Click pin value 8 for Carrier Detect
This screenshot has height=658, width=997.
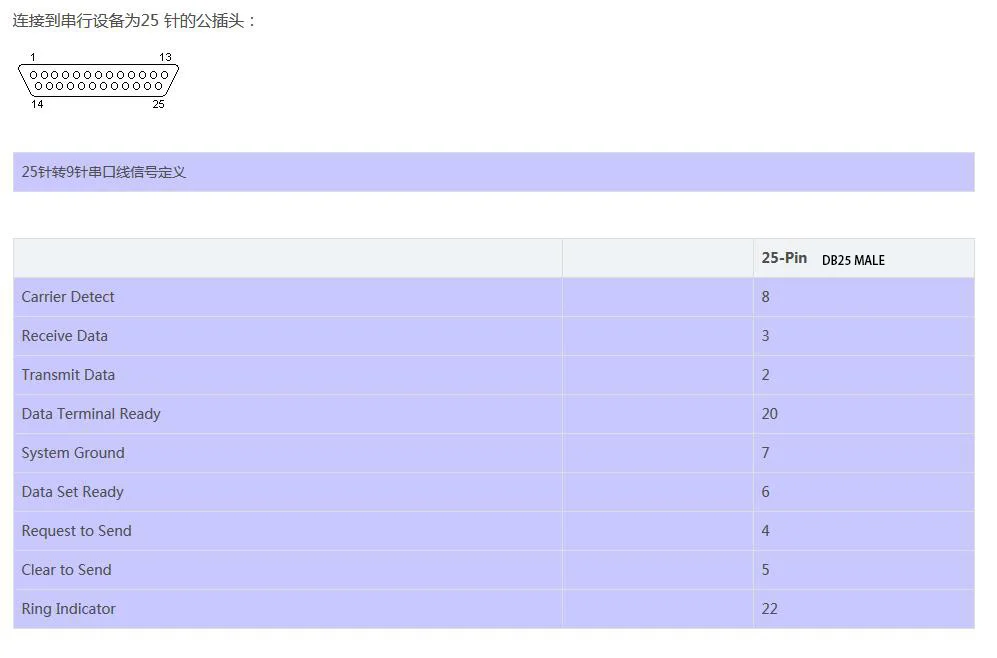click(x=766, y=297)
